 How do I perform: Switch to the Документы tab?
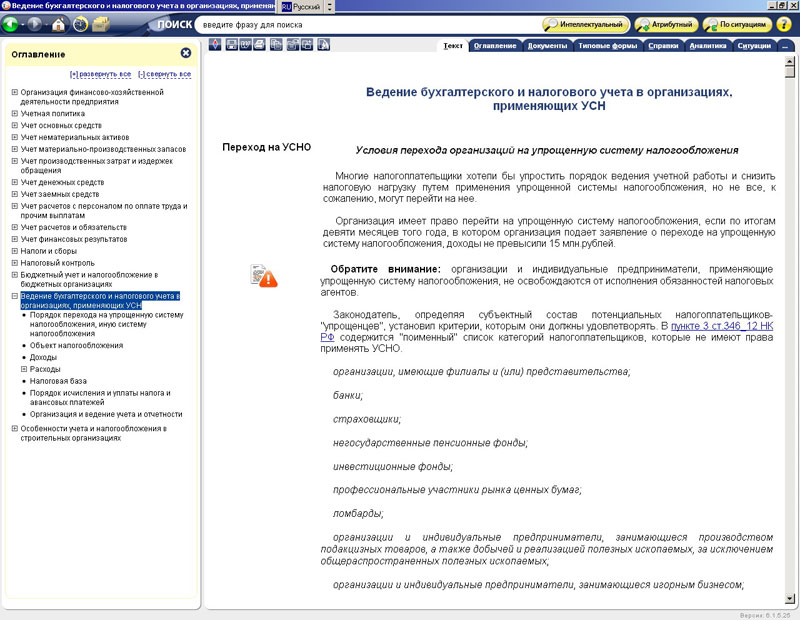click(x=547, y=46)
